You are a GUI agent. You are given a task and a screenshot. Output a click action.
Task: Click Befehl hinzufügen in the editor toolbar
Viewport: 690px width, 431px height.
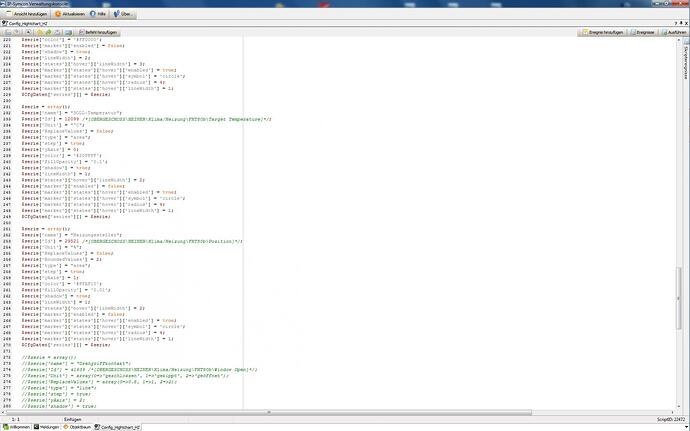coord(98,33)
